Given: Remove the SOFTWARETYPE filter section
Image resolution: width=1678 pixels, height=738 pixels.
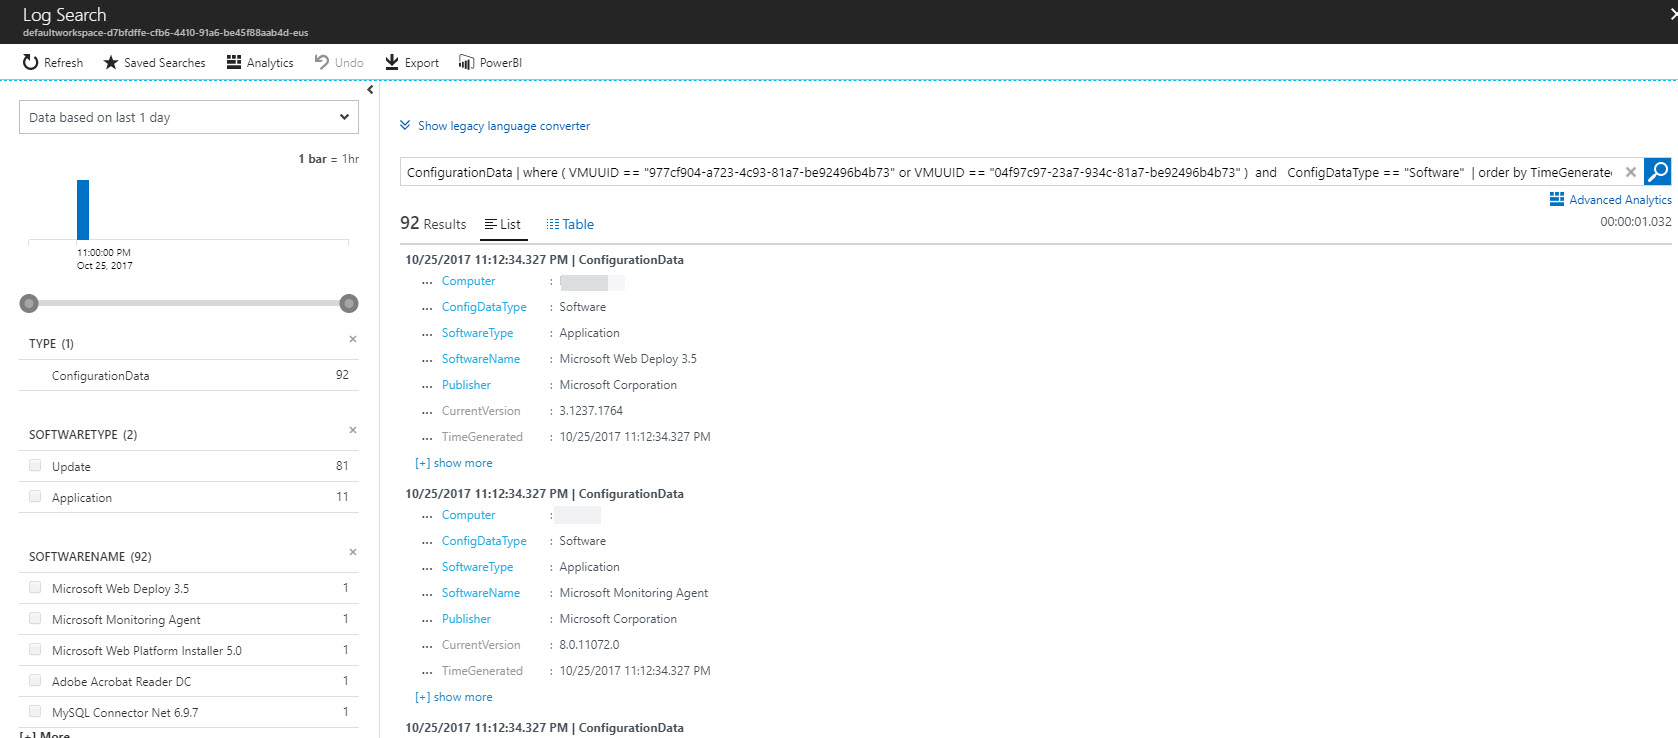Looking at the screenshot, I should (x=353, y=430).
